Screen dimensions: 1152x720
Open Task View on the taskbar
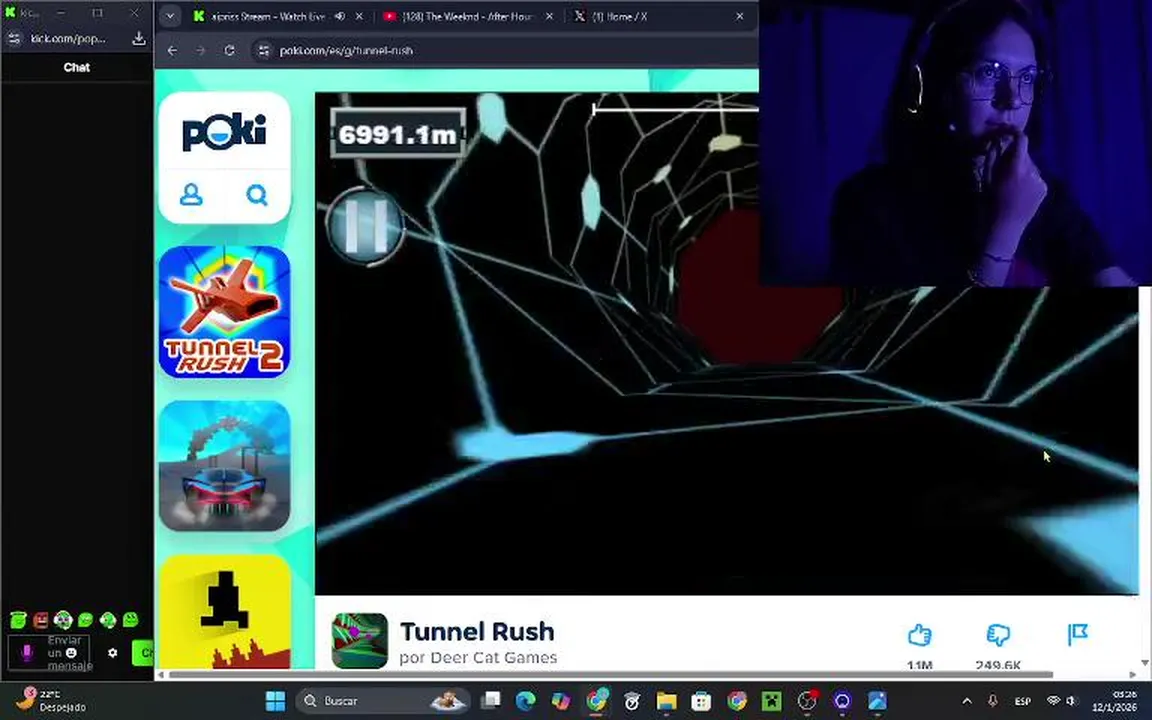[x=491, y=701]
